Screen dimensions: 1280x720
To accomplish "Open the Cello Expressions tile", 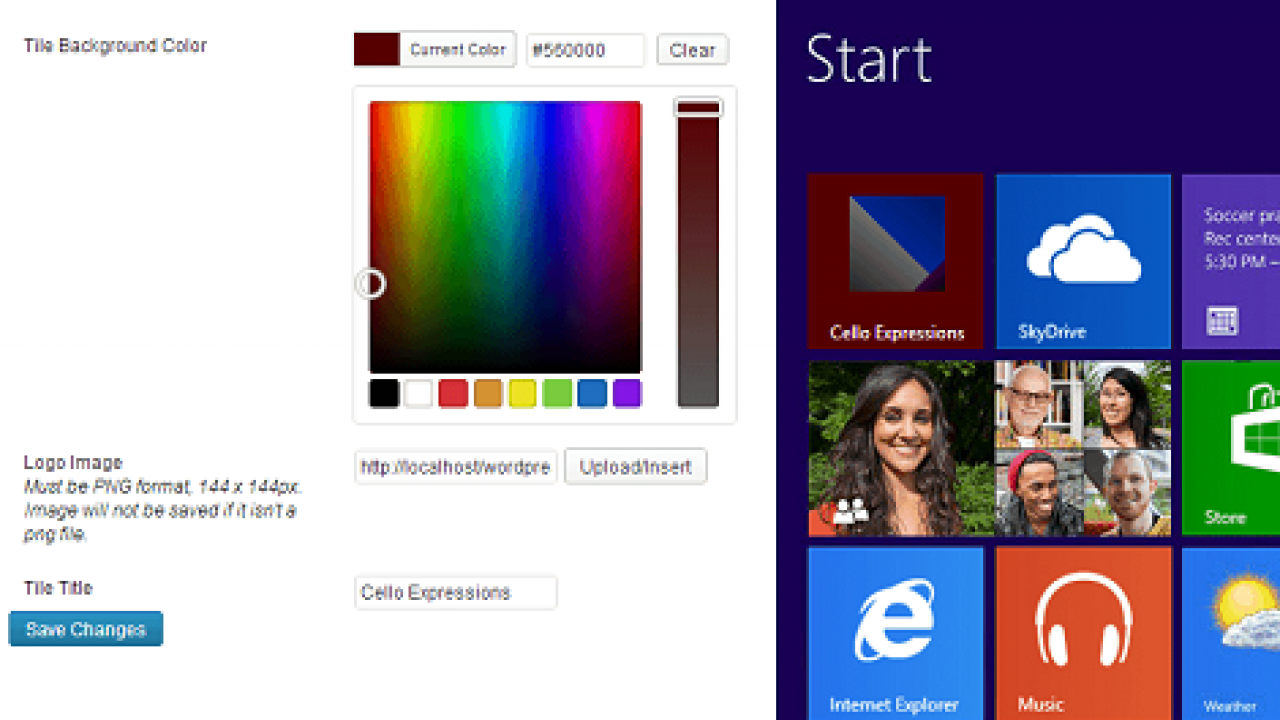I will coord(895,261).
